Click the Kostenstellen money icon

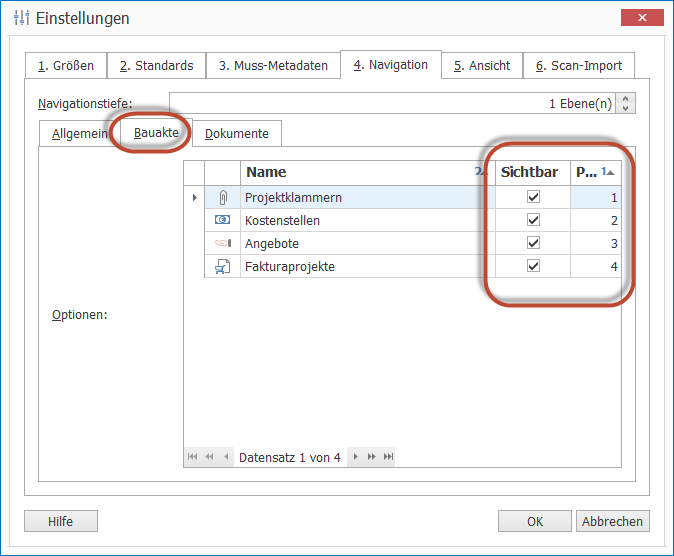(222, 220)
